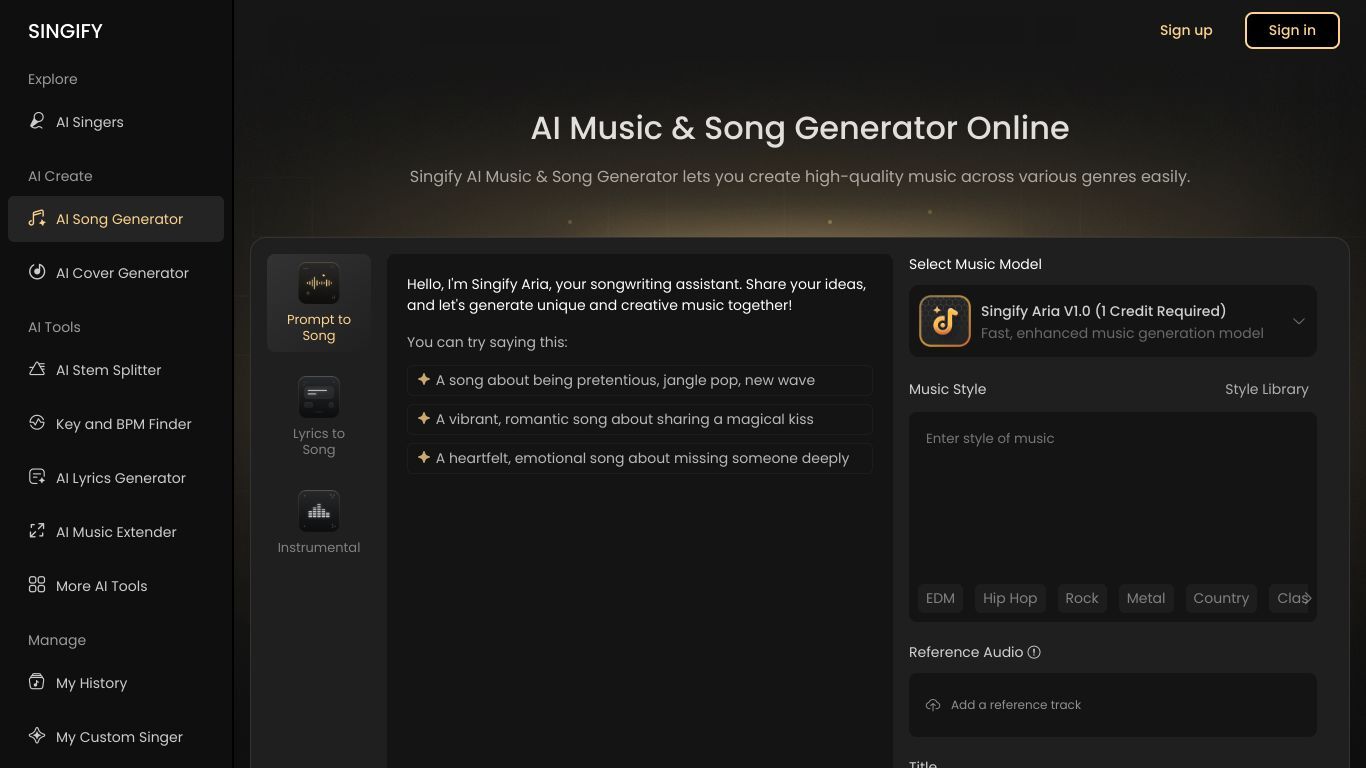This screenshot has width=1366, height=768.
Task: Click the Lyrics to Song icon
Action: coord(319,397)
